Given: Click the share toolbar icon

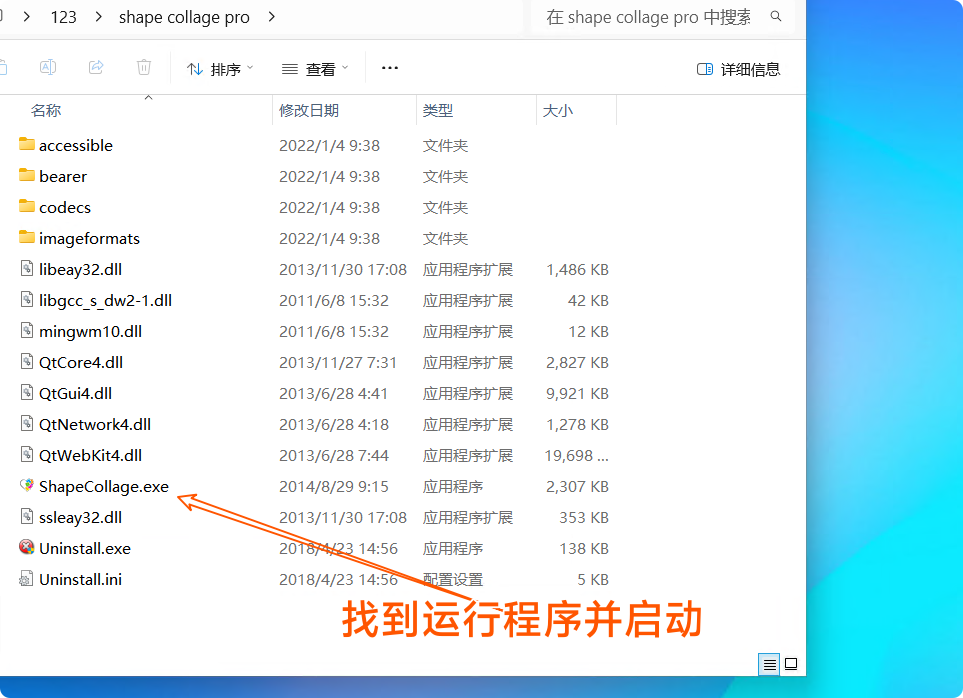Looking at the screenshot, I should [x=96, y=67].
